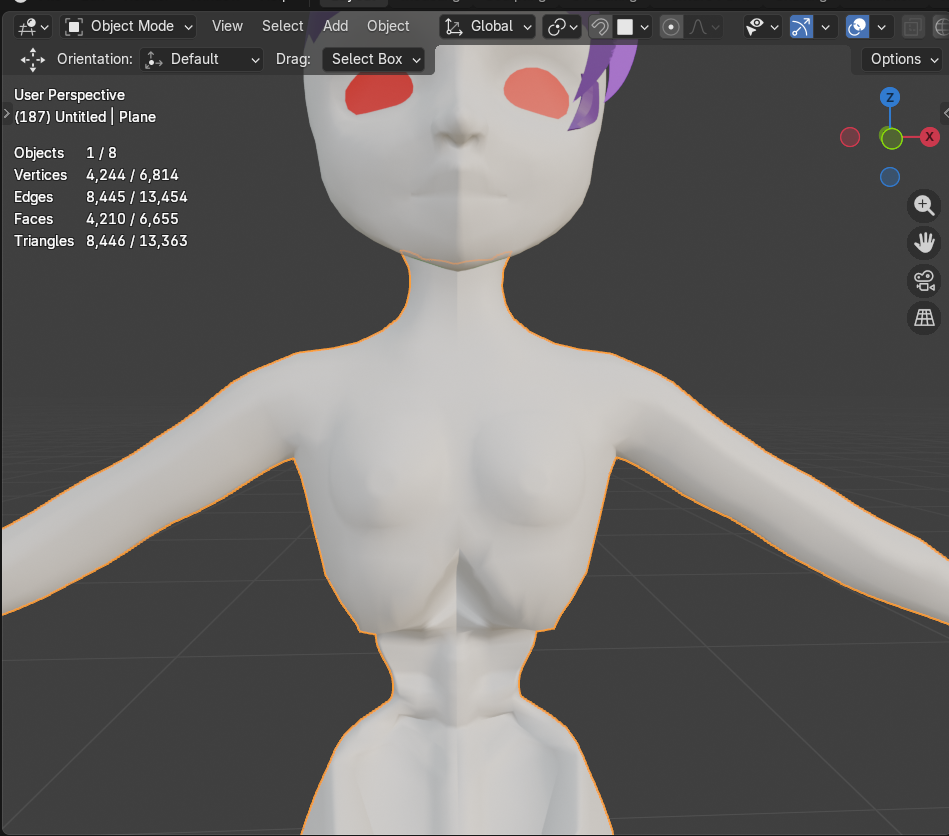Click the Objects 1 / 8 text
949x836 pixels.
click(x=65, y=153)
